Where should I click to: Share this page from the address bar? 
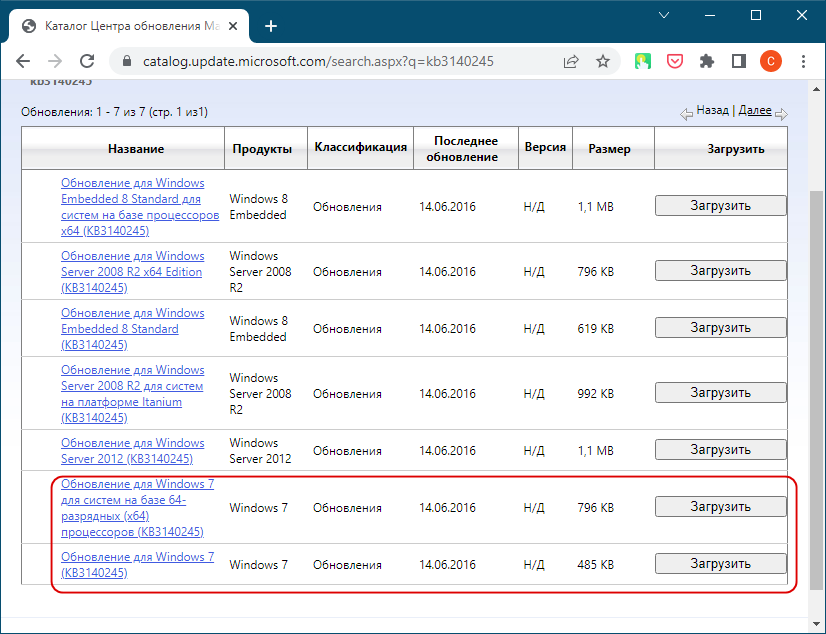571,62
